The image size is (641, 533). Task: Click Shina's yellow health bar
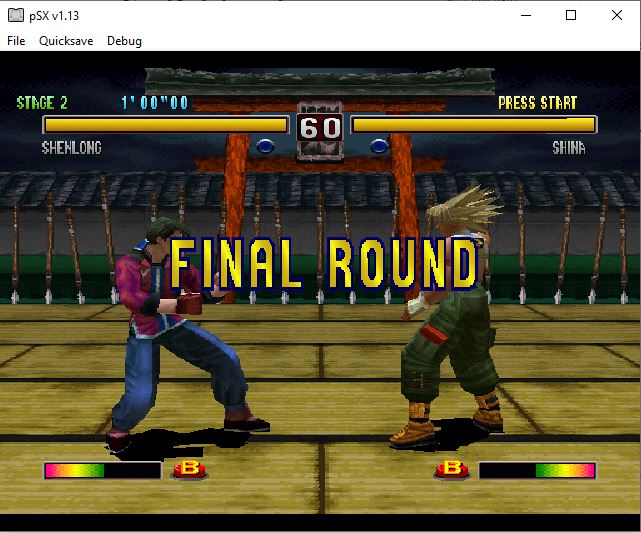point(474,125)
